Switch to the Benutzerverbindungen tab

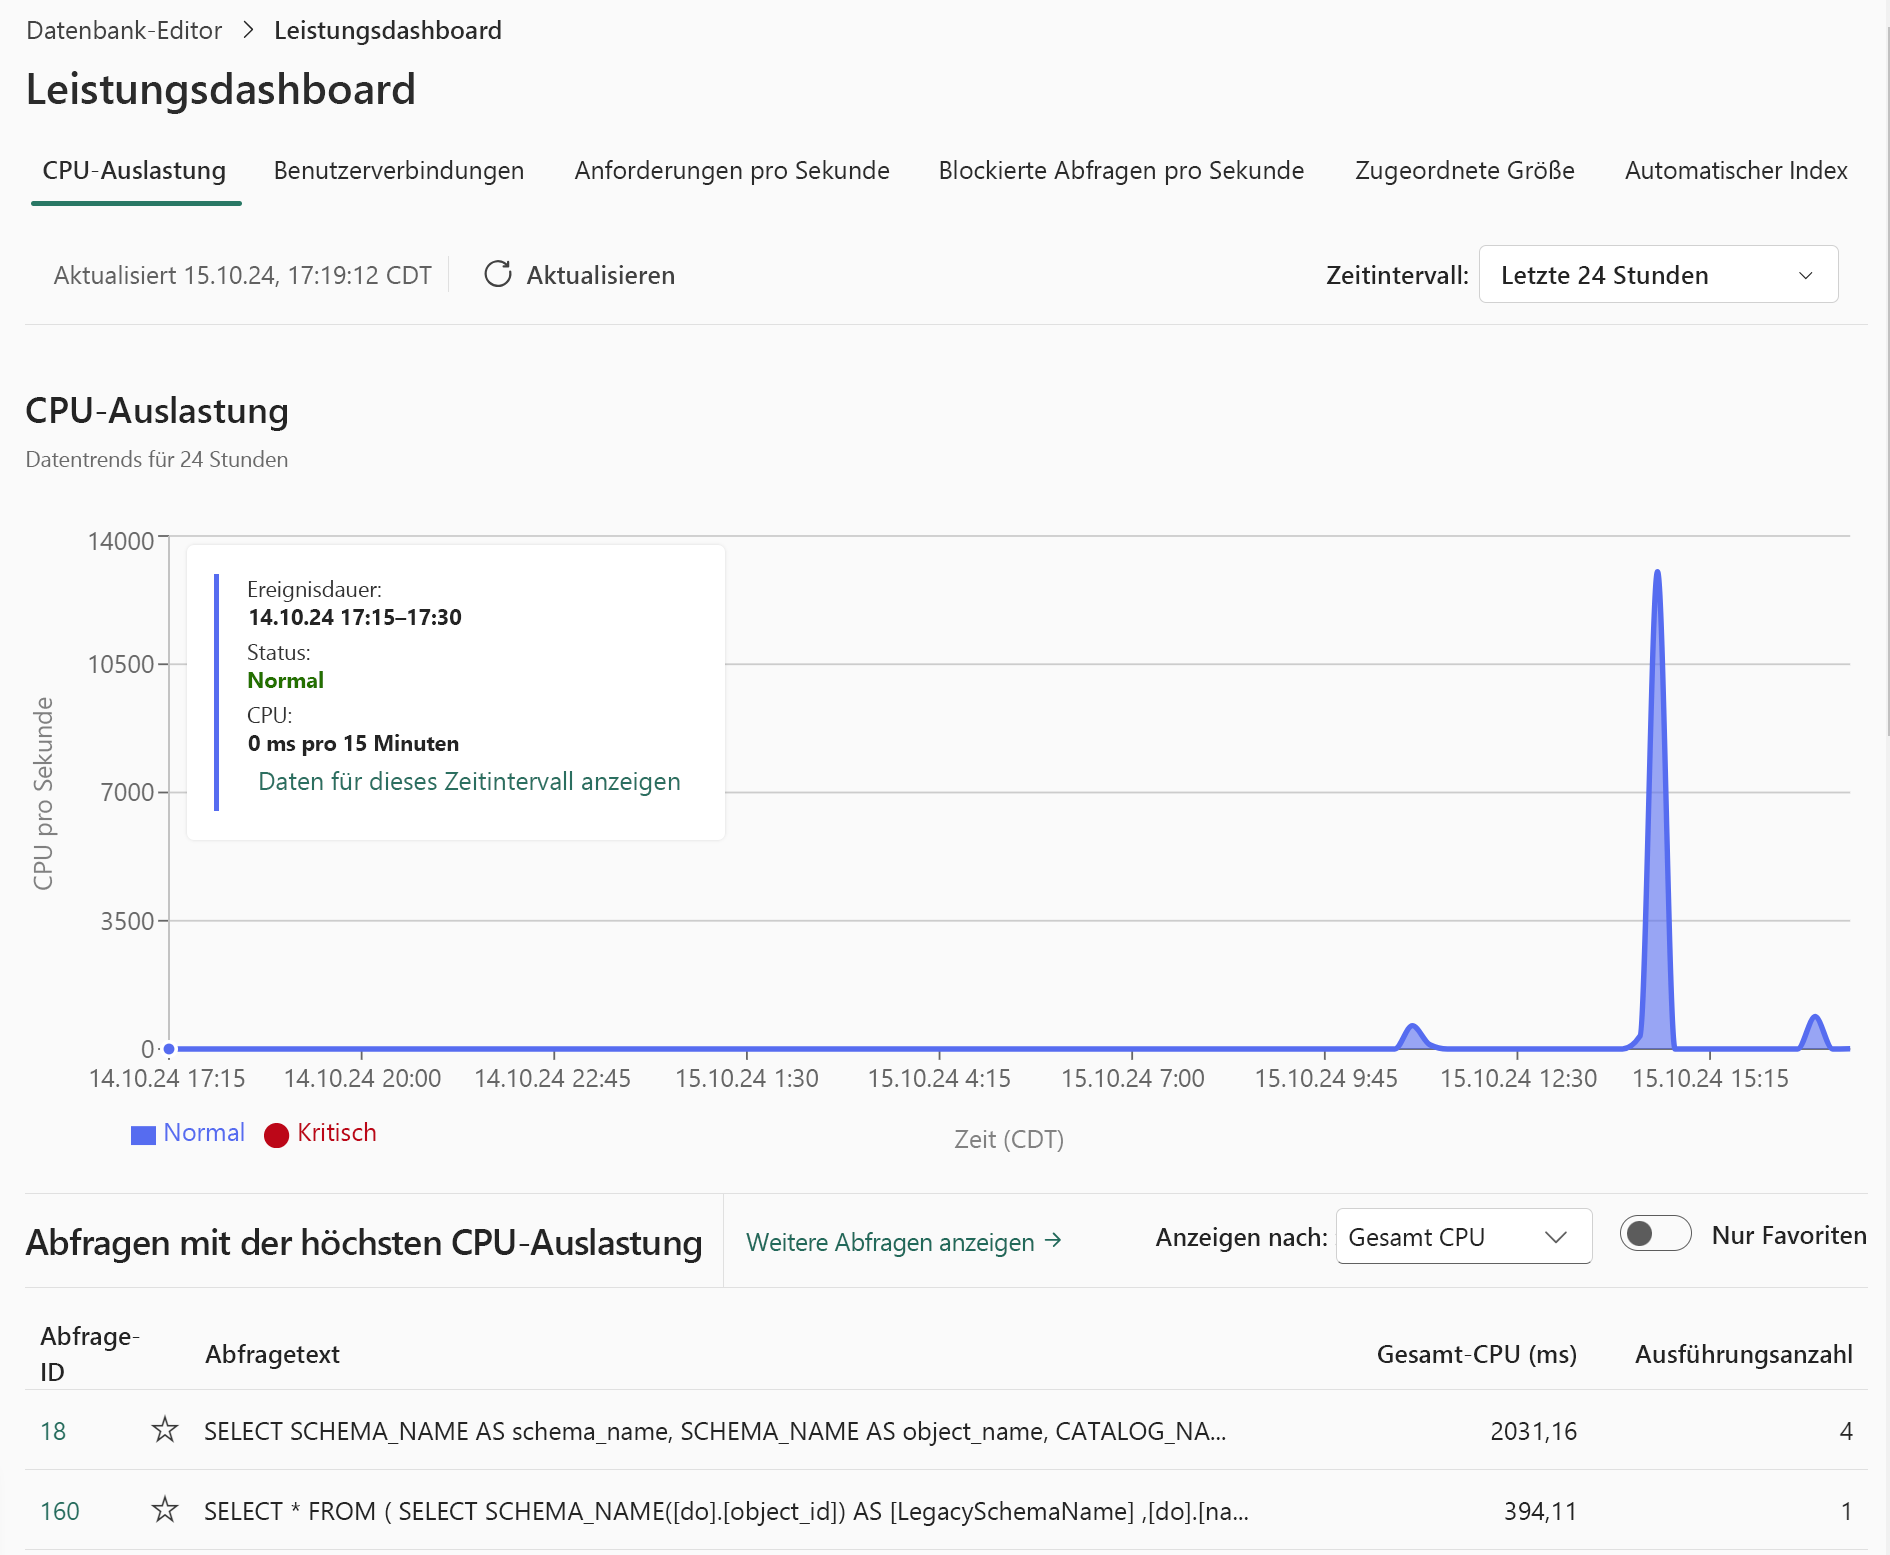coord(399,171)
